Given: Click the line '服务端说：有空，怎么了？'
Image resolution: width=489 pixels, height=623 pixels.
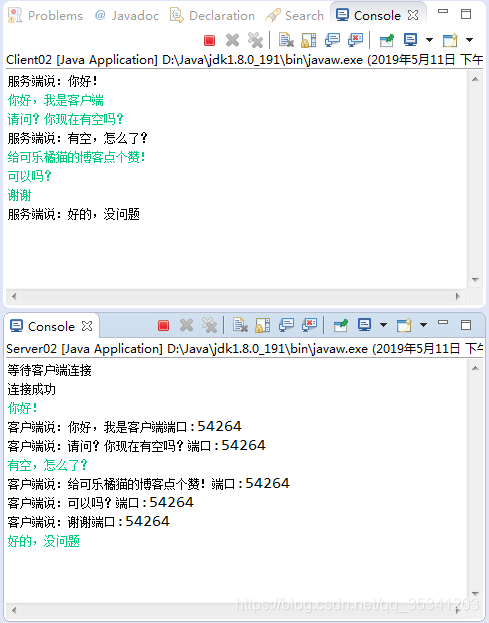Looking at the screenshot, I should [x=77, y=138].
